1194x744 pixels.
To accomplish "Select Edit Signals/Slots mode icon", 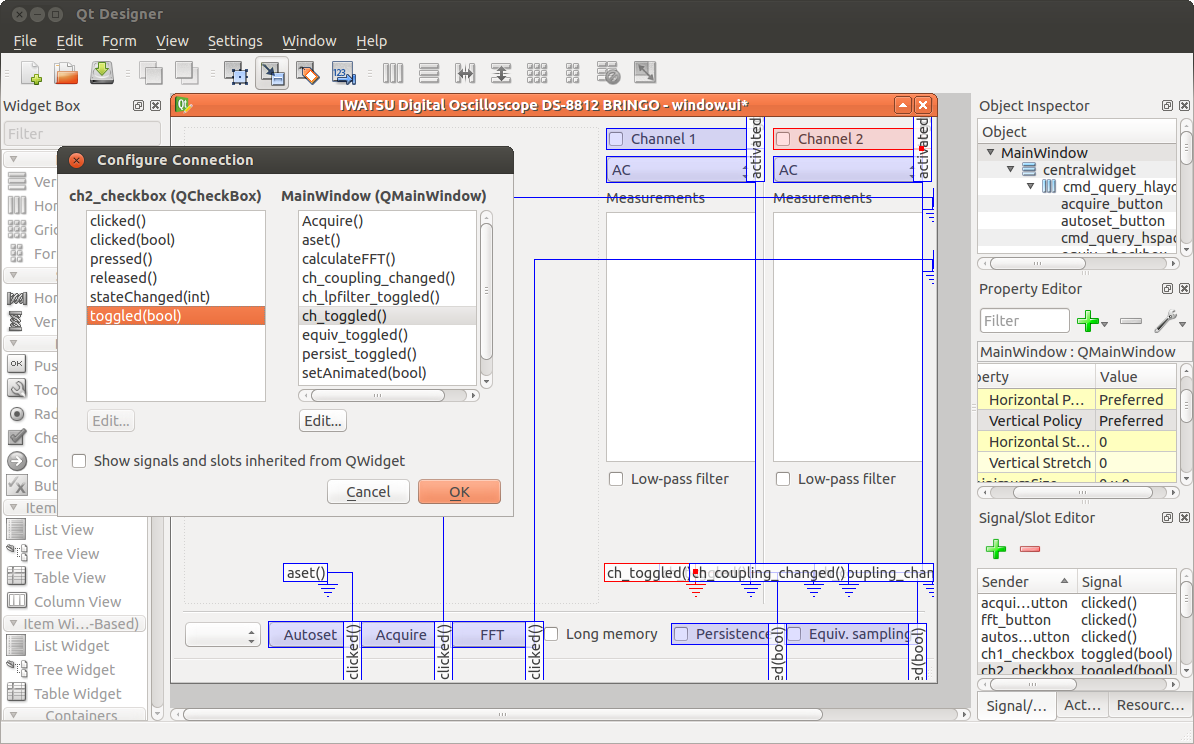I will pyautogui.click(x=272, y=73).
